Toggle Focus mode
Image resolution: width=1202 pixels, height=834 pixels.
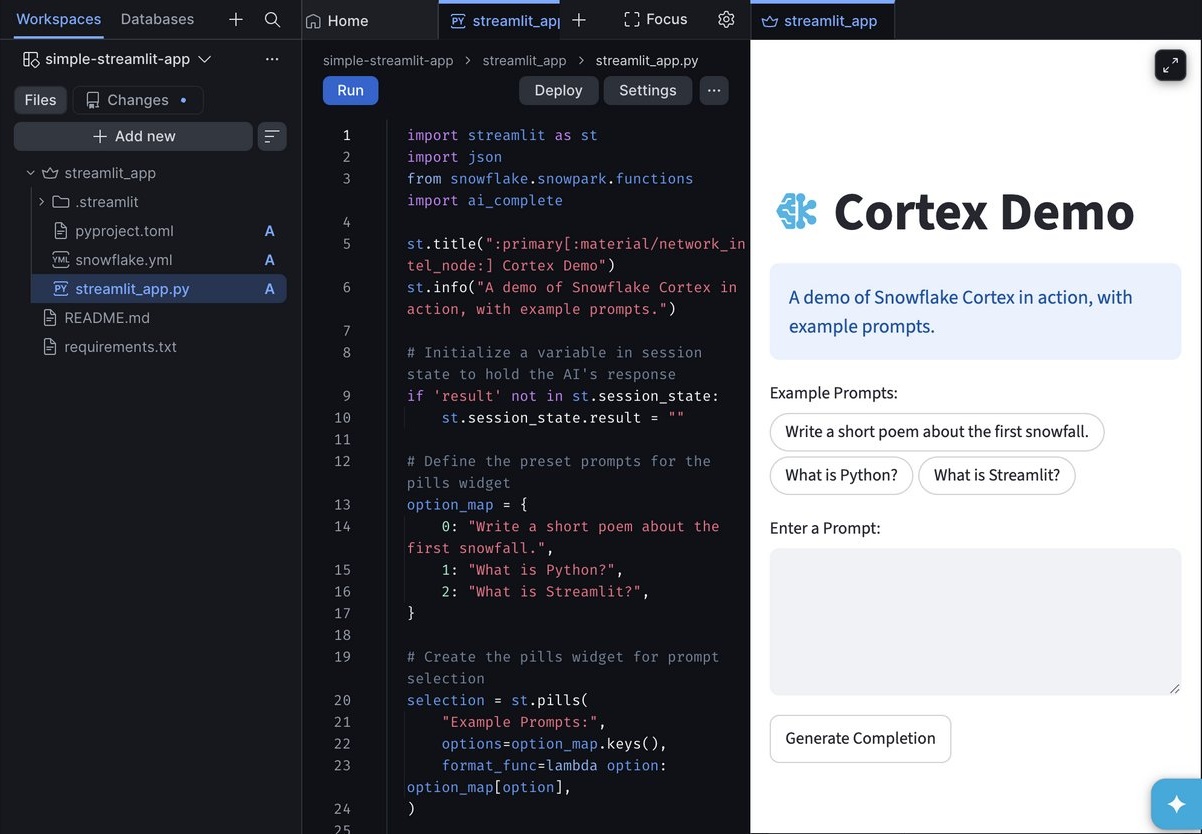point(655,19)
